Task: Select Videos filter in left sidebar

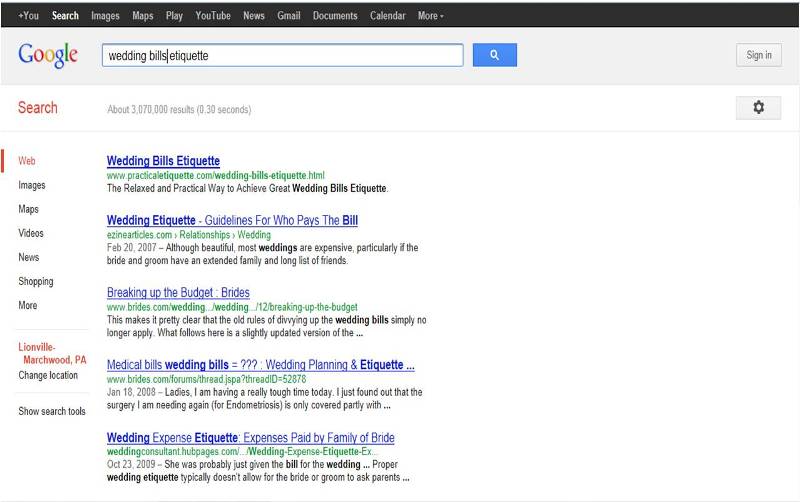Action: point(31,234)
